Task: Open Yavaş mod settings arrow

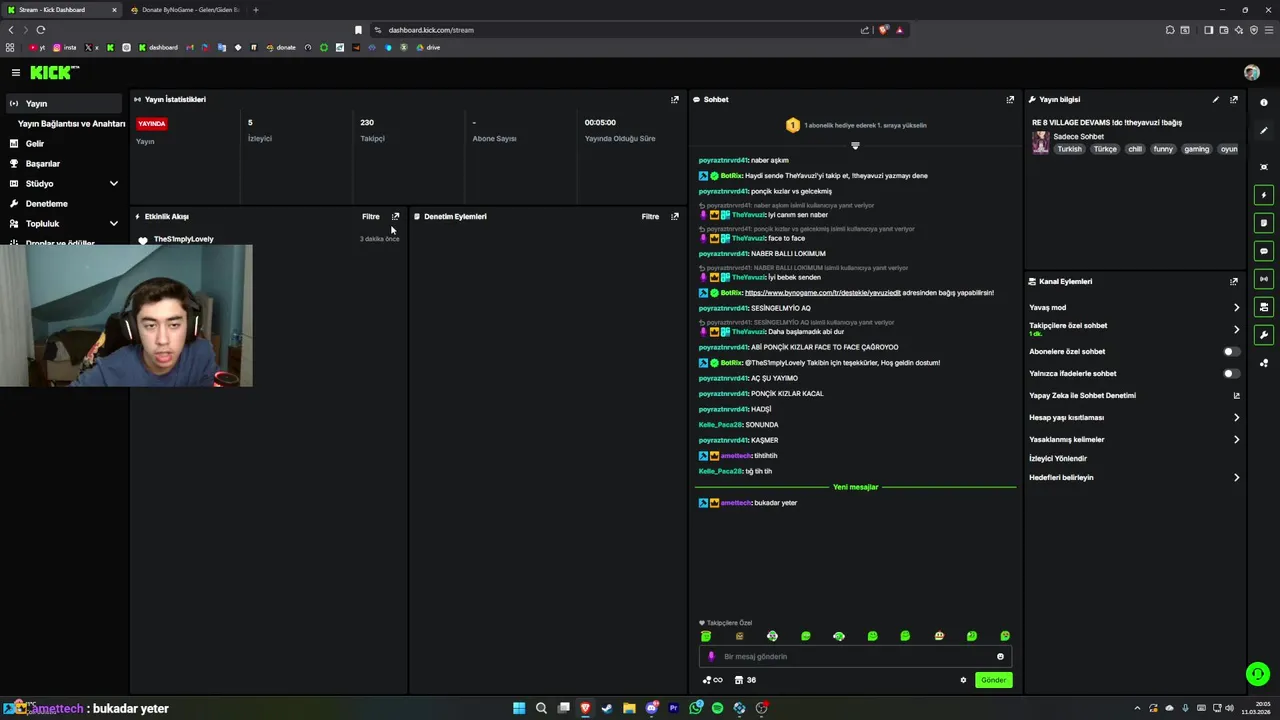Action: tap(1236, 308)
